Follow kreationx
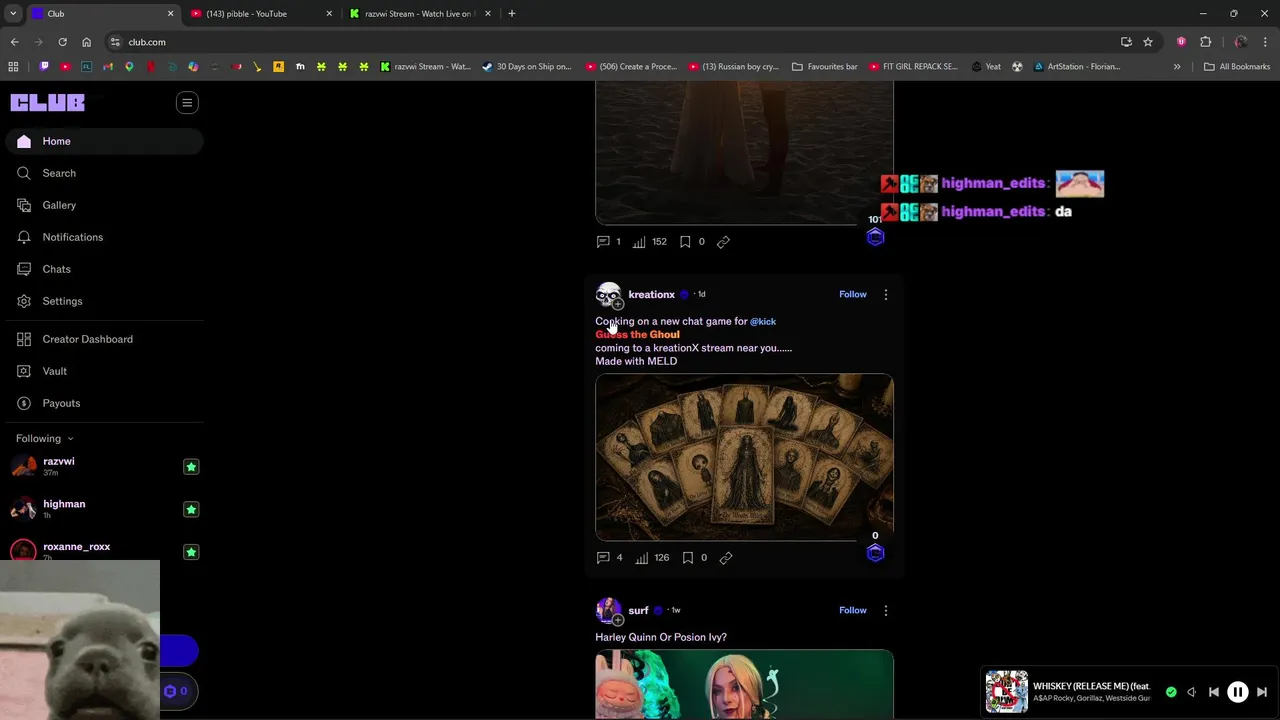 [x=853, y=294]
